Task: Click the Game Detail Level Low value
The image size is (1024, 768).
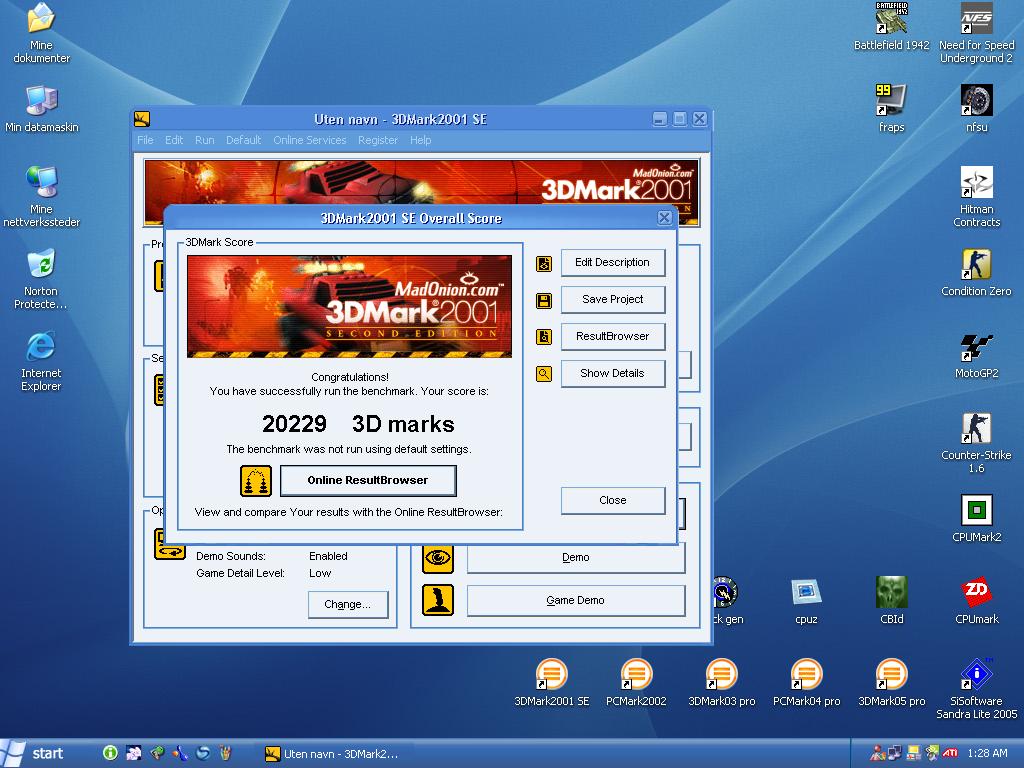Action: point(320,573)
